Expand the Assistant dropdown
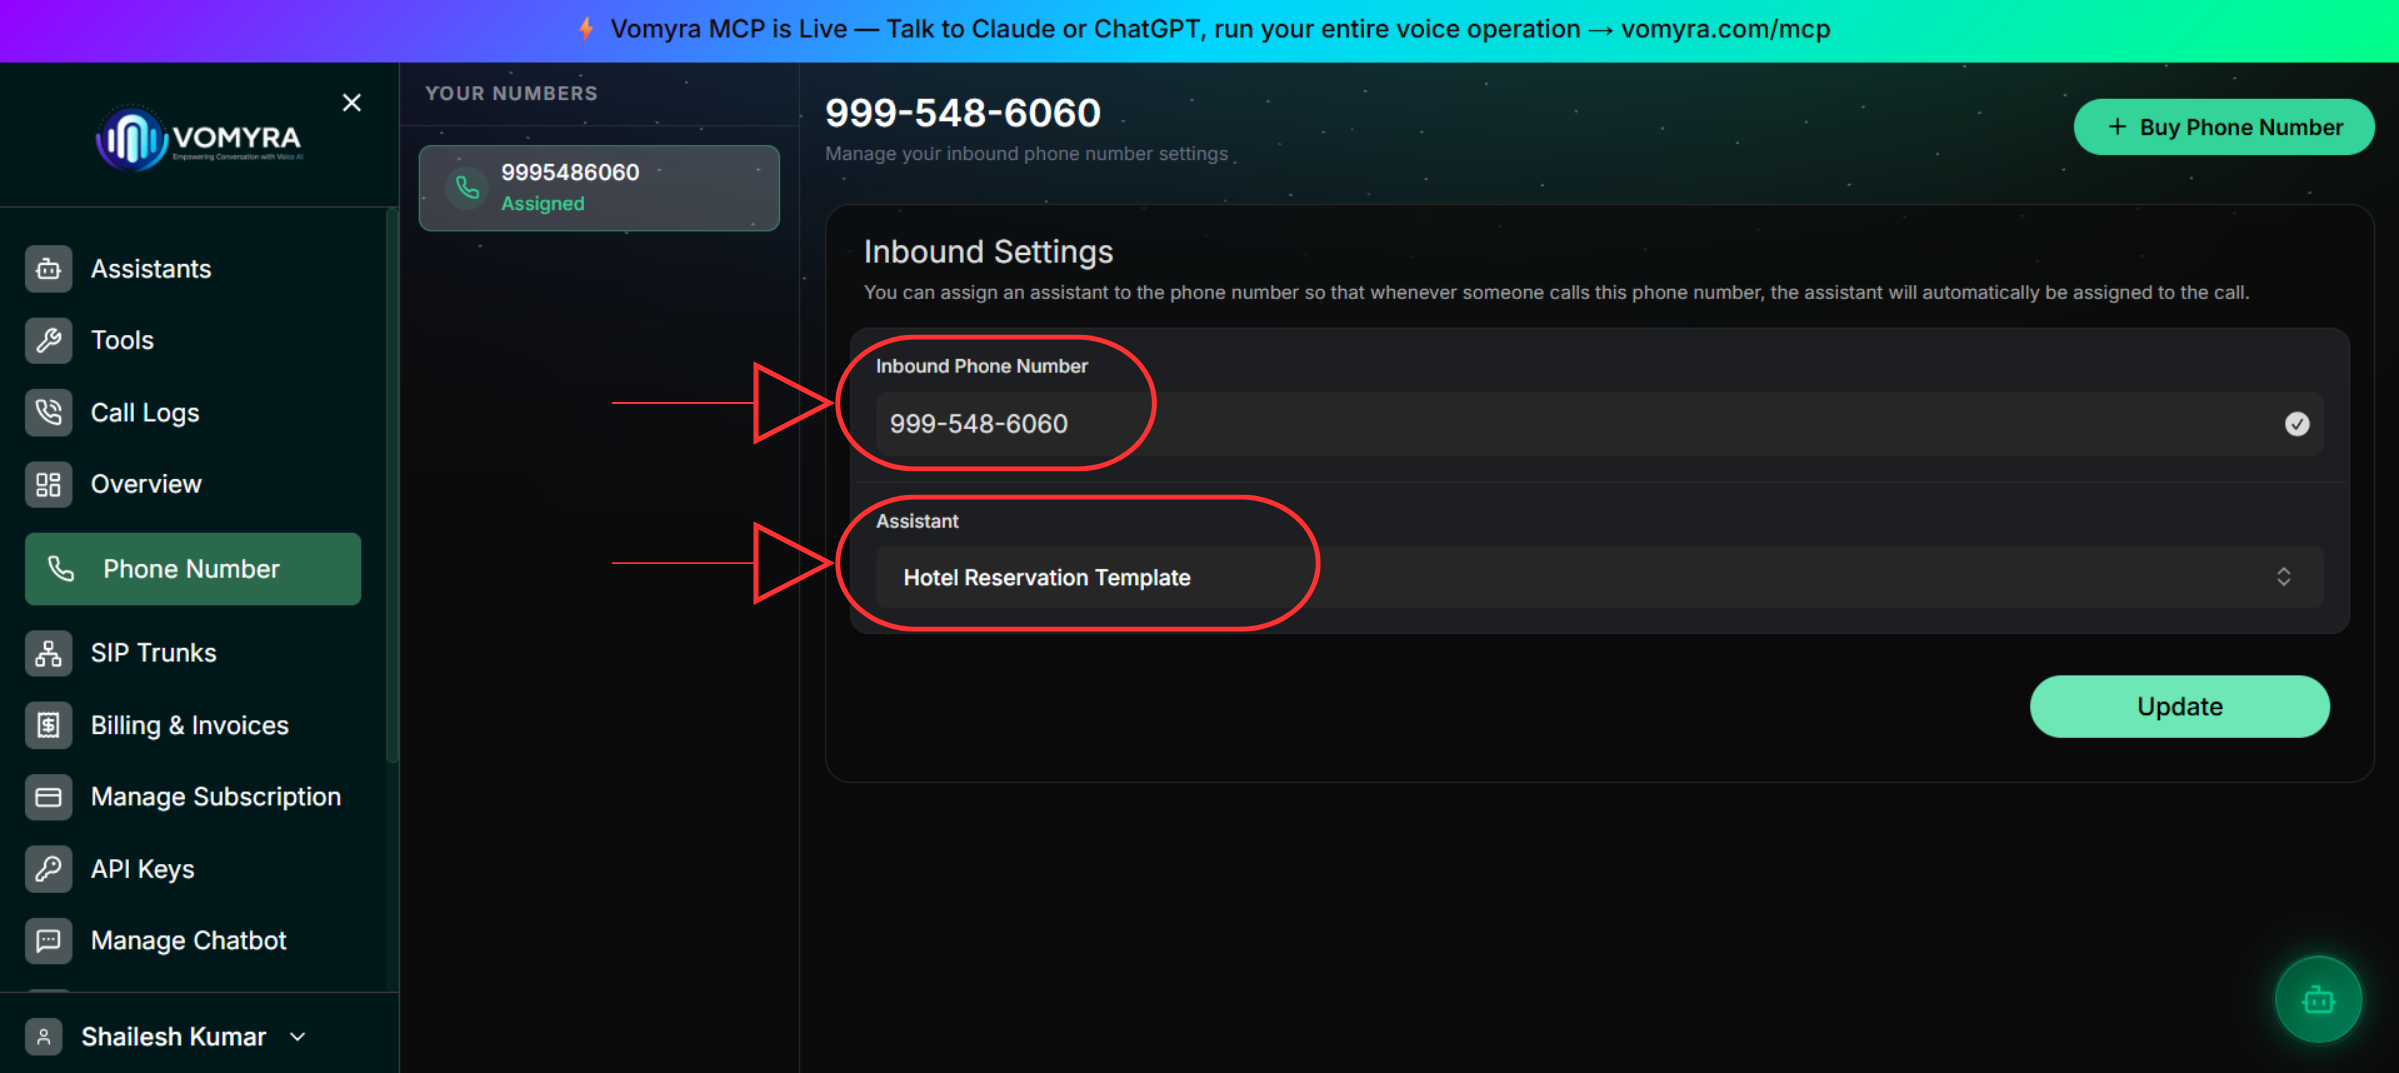The image size is (2399, 1073). tap(1599, 577)
